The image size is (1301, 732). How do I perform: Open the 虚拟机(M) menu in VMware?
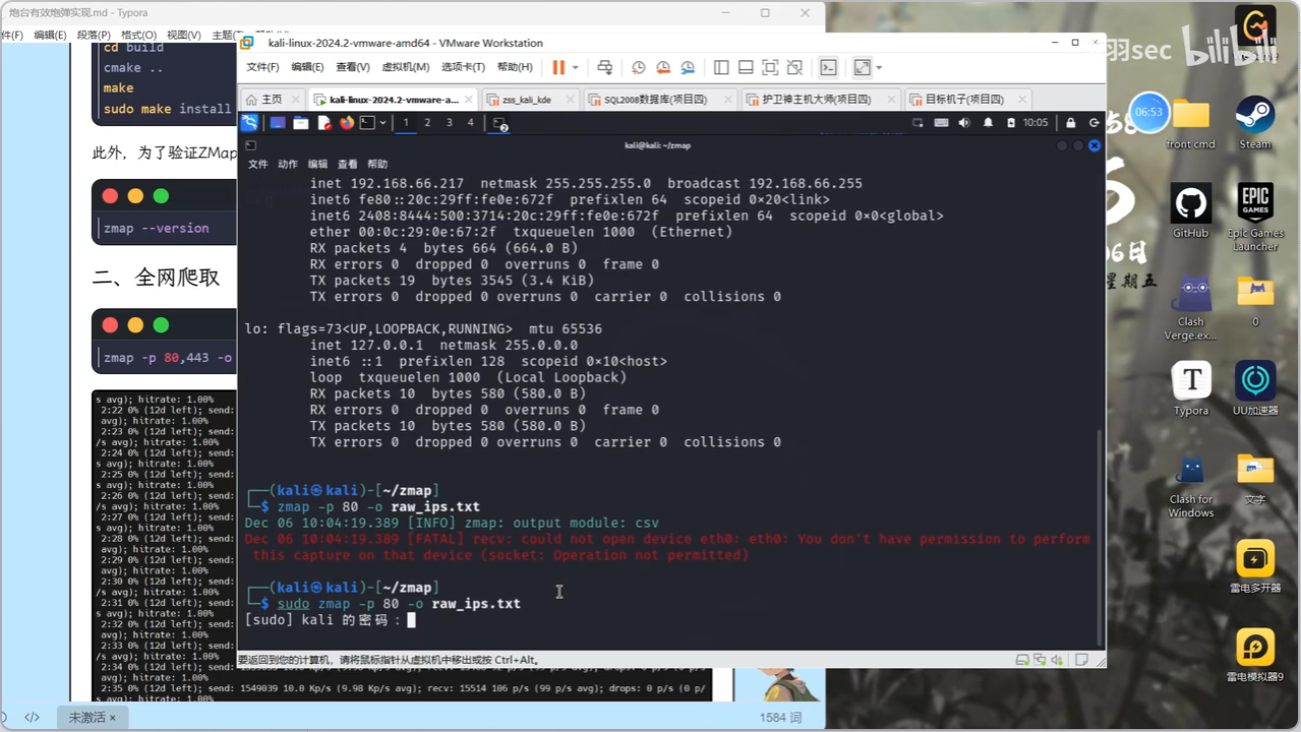click(405, 67)
